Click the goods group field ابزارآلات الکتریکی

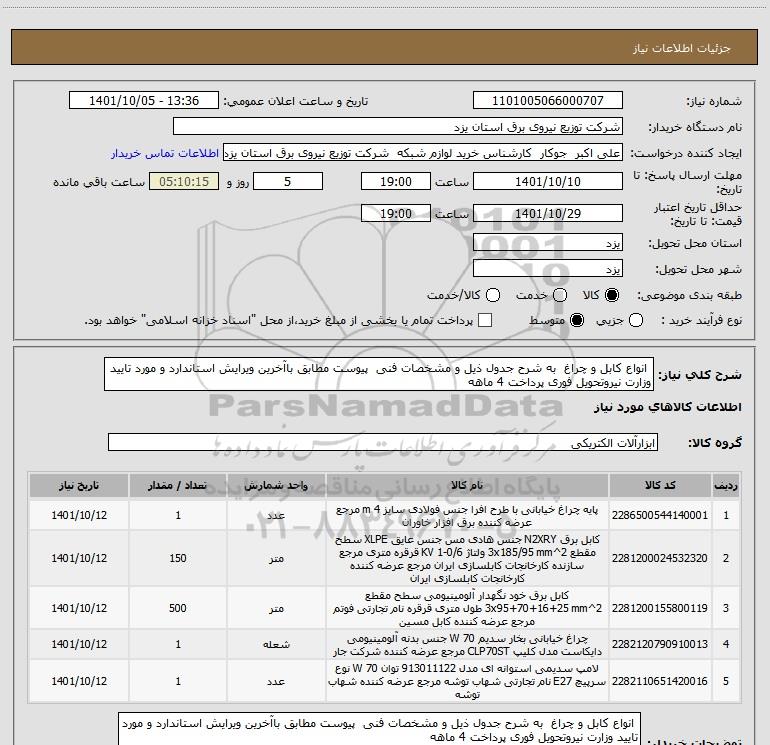coord(383,442)
